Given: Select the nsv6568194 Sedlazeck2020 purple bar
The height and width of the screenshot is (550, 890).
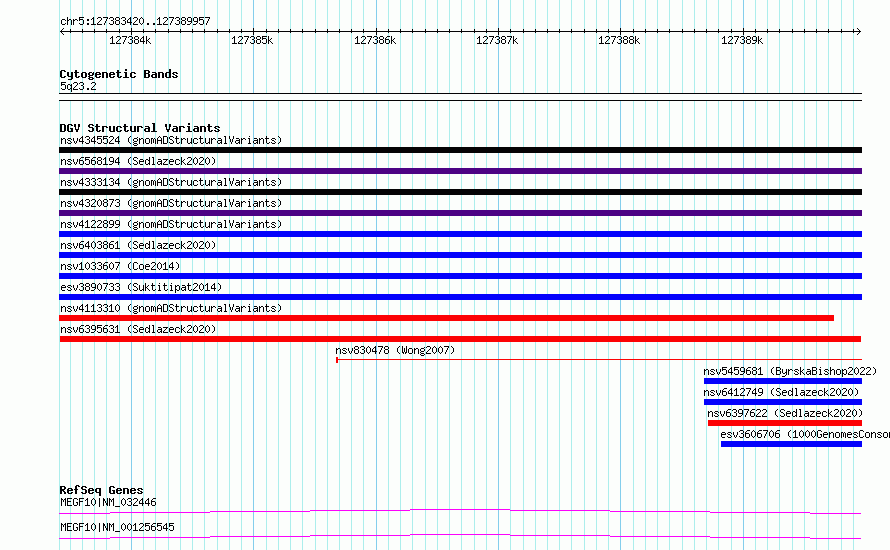Looking at the screenshot, I should click(460, 171).
